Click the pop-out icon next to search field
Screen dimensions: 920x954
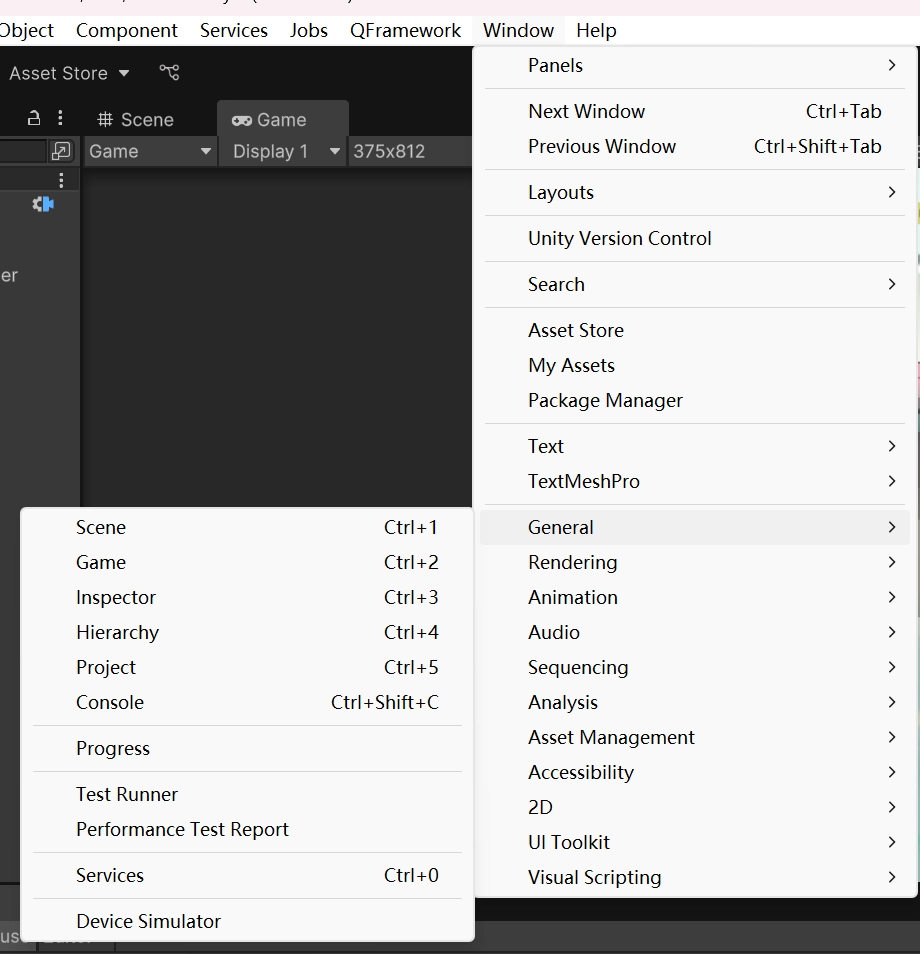pyautogui.click(x=61, y=151)
